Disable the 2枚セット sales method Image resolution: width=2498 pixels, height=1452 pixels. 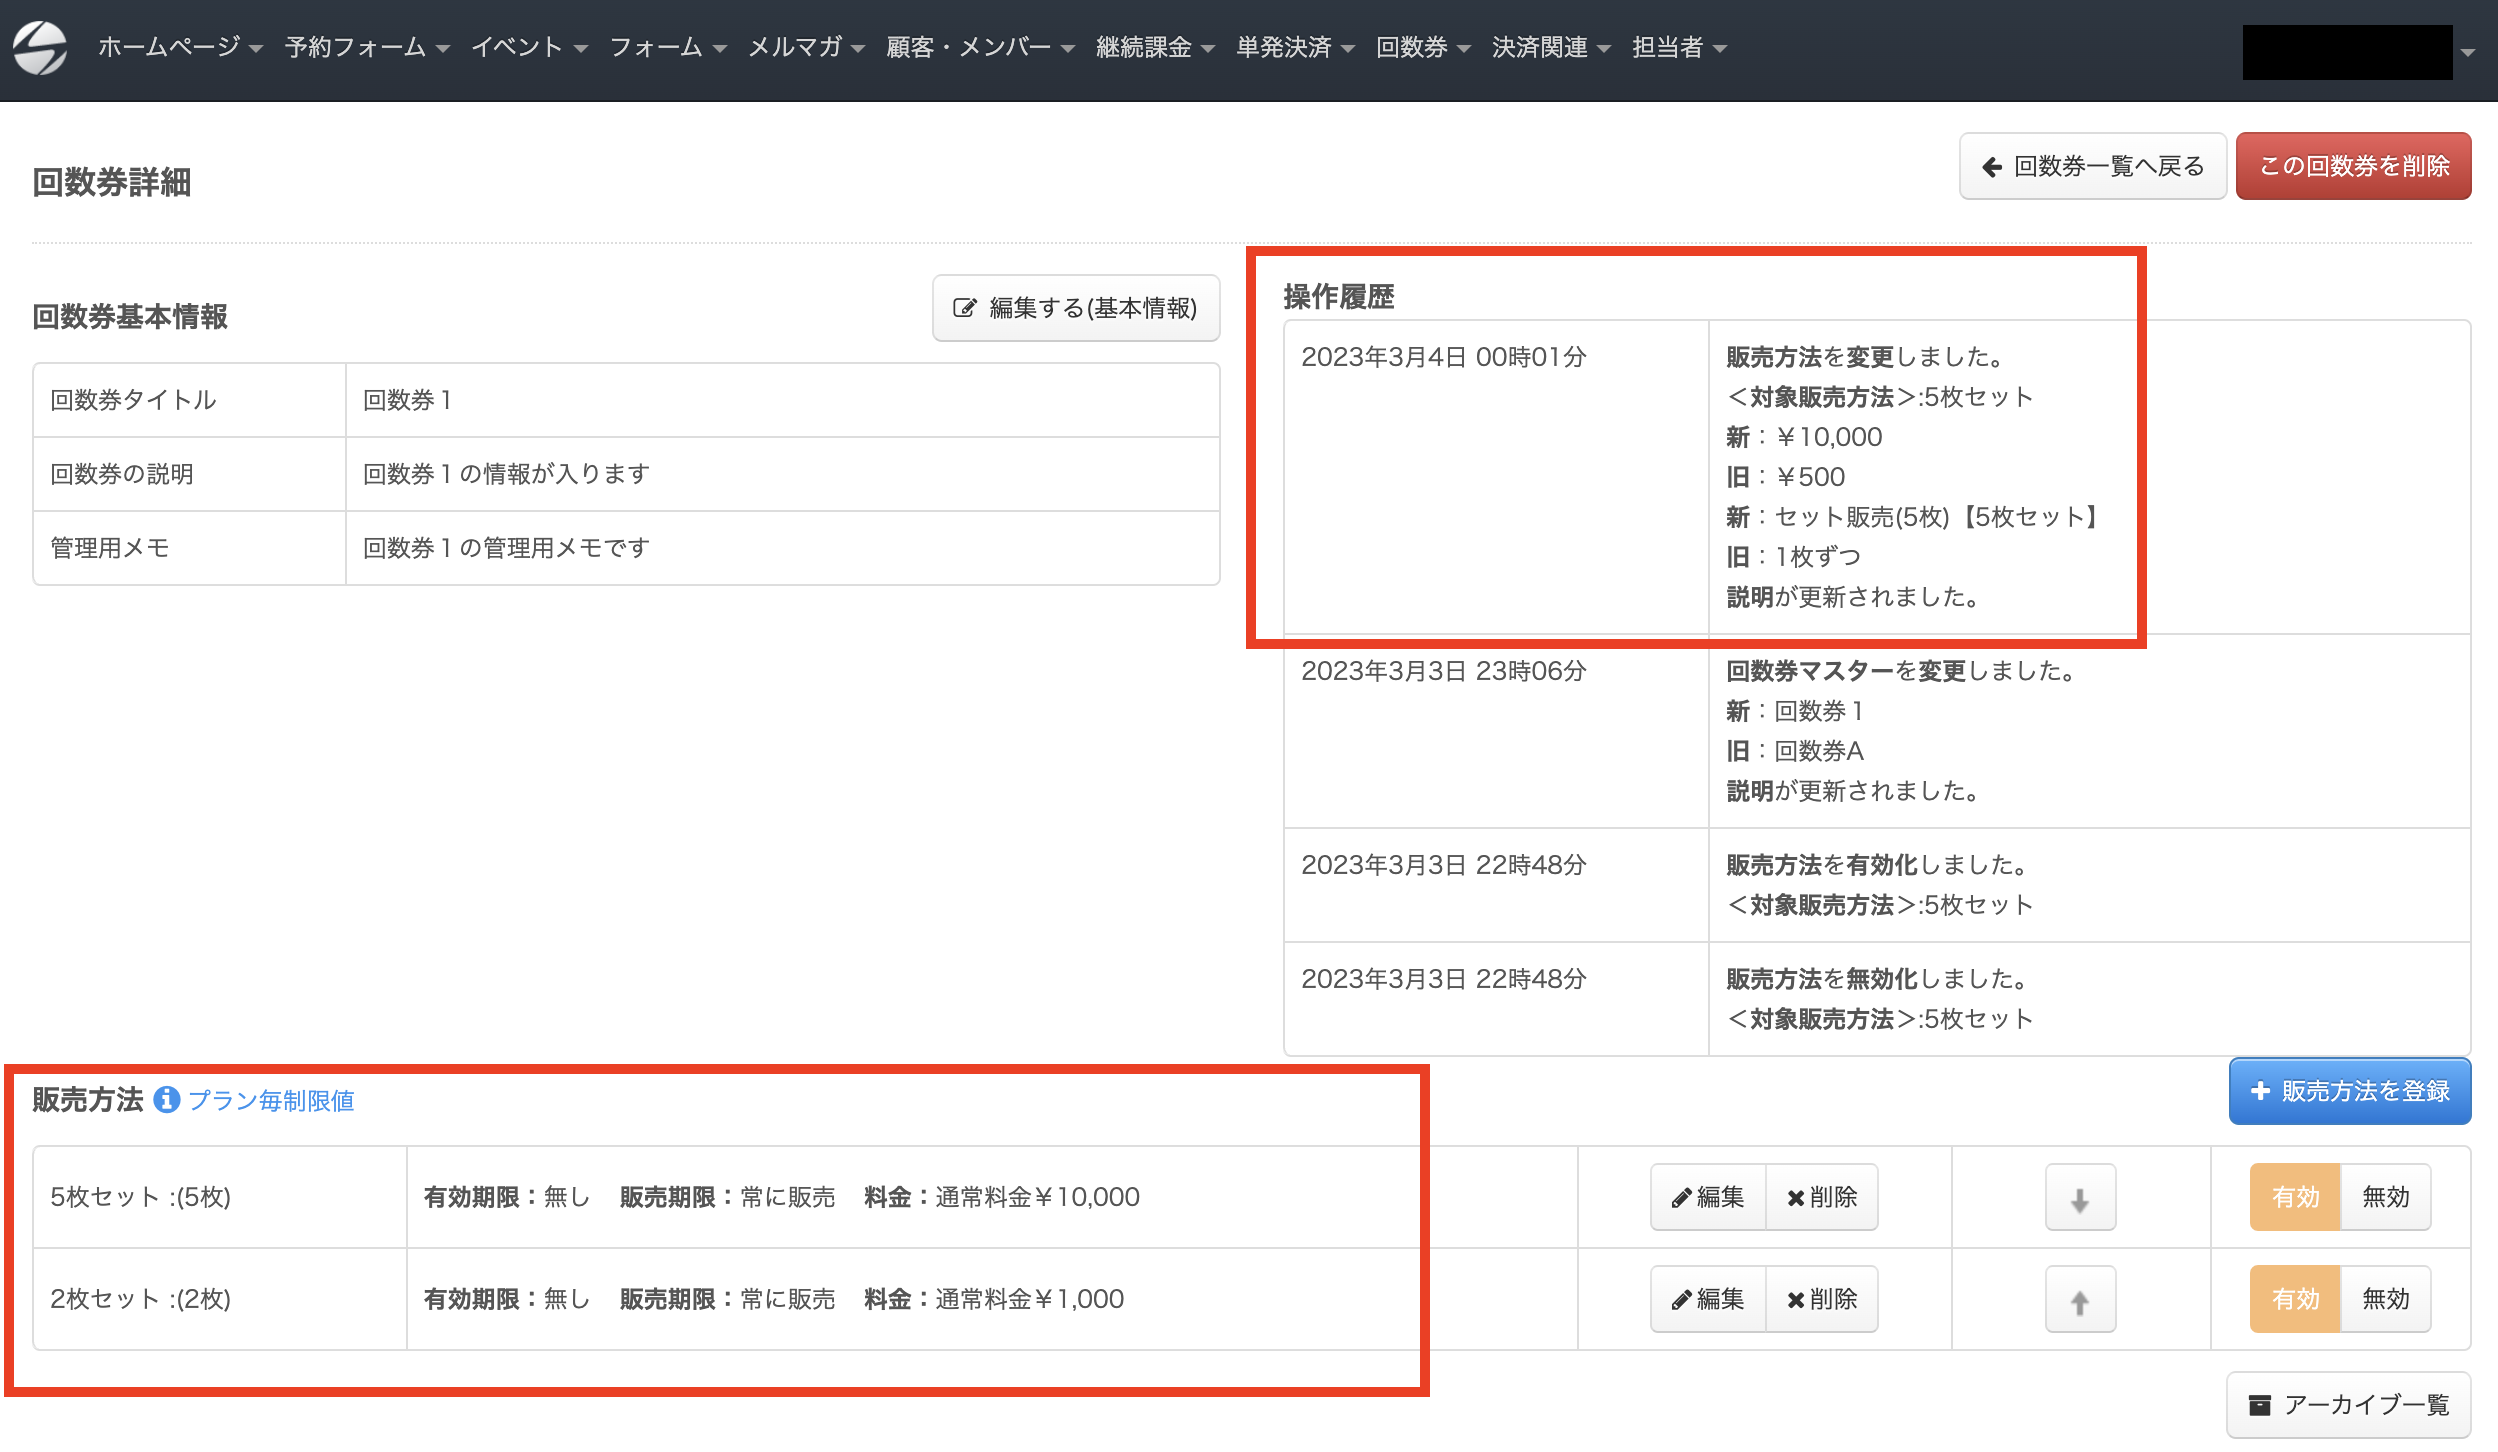tap(2385, 1299)
